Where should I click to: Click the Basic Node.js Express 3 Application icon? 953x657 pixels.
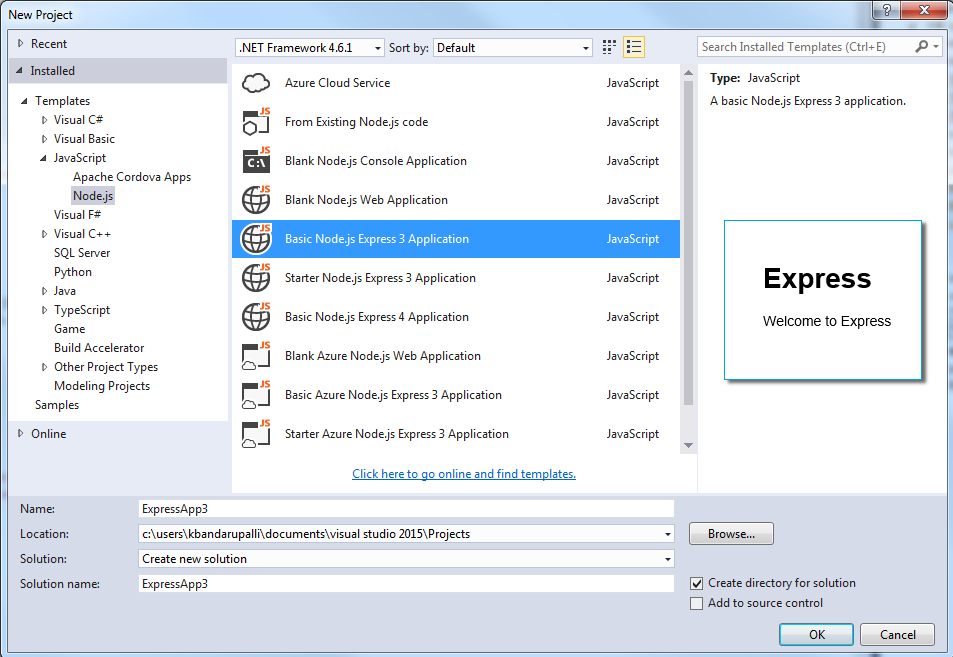pos(256,238)
